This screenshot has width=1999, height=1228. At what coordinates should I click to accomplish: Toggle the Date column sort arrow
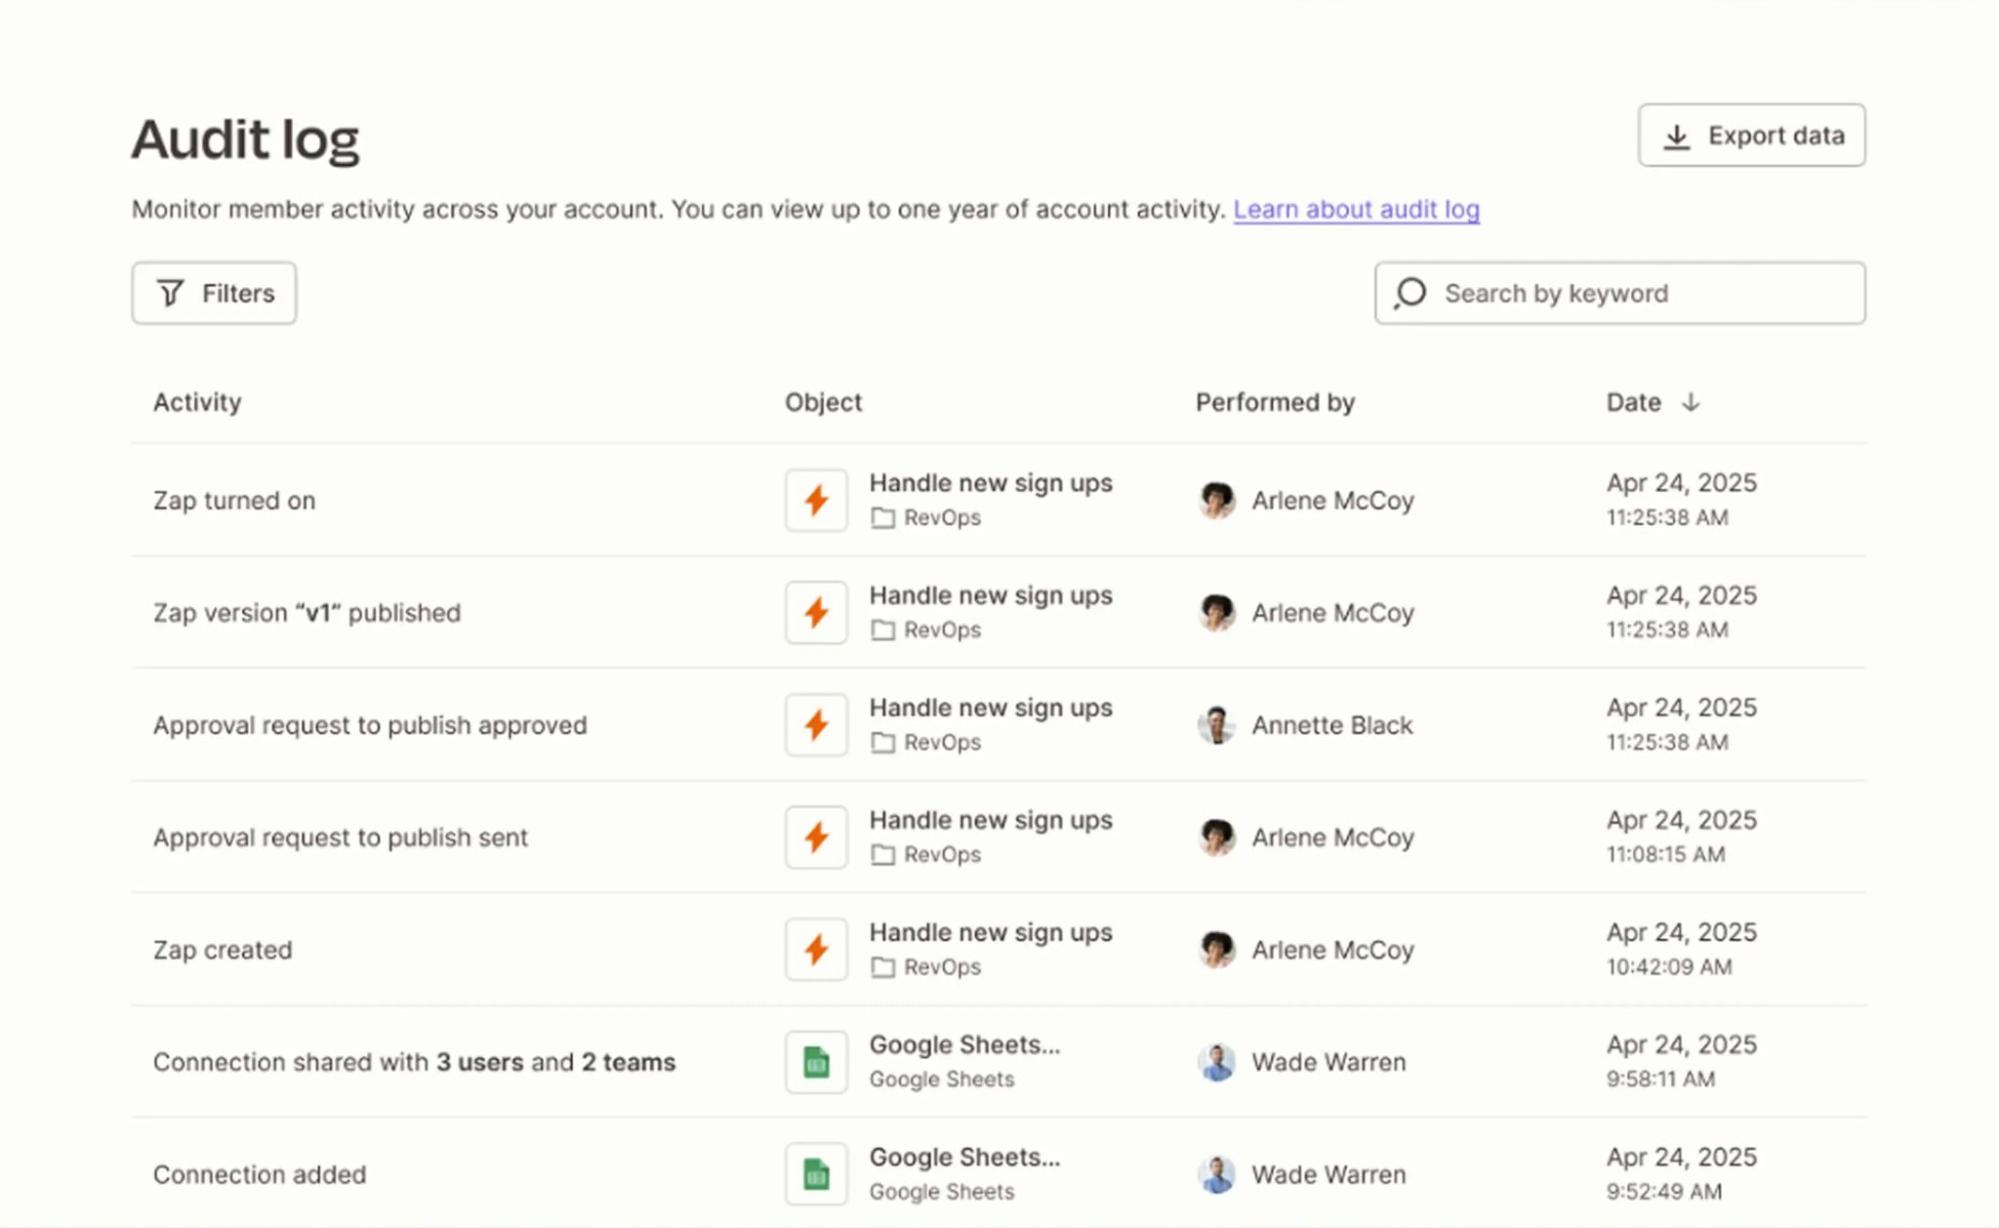click(1692, 402)
